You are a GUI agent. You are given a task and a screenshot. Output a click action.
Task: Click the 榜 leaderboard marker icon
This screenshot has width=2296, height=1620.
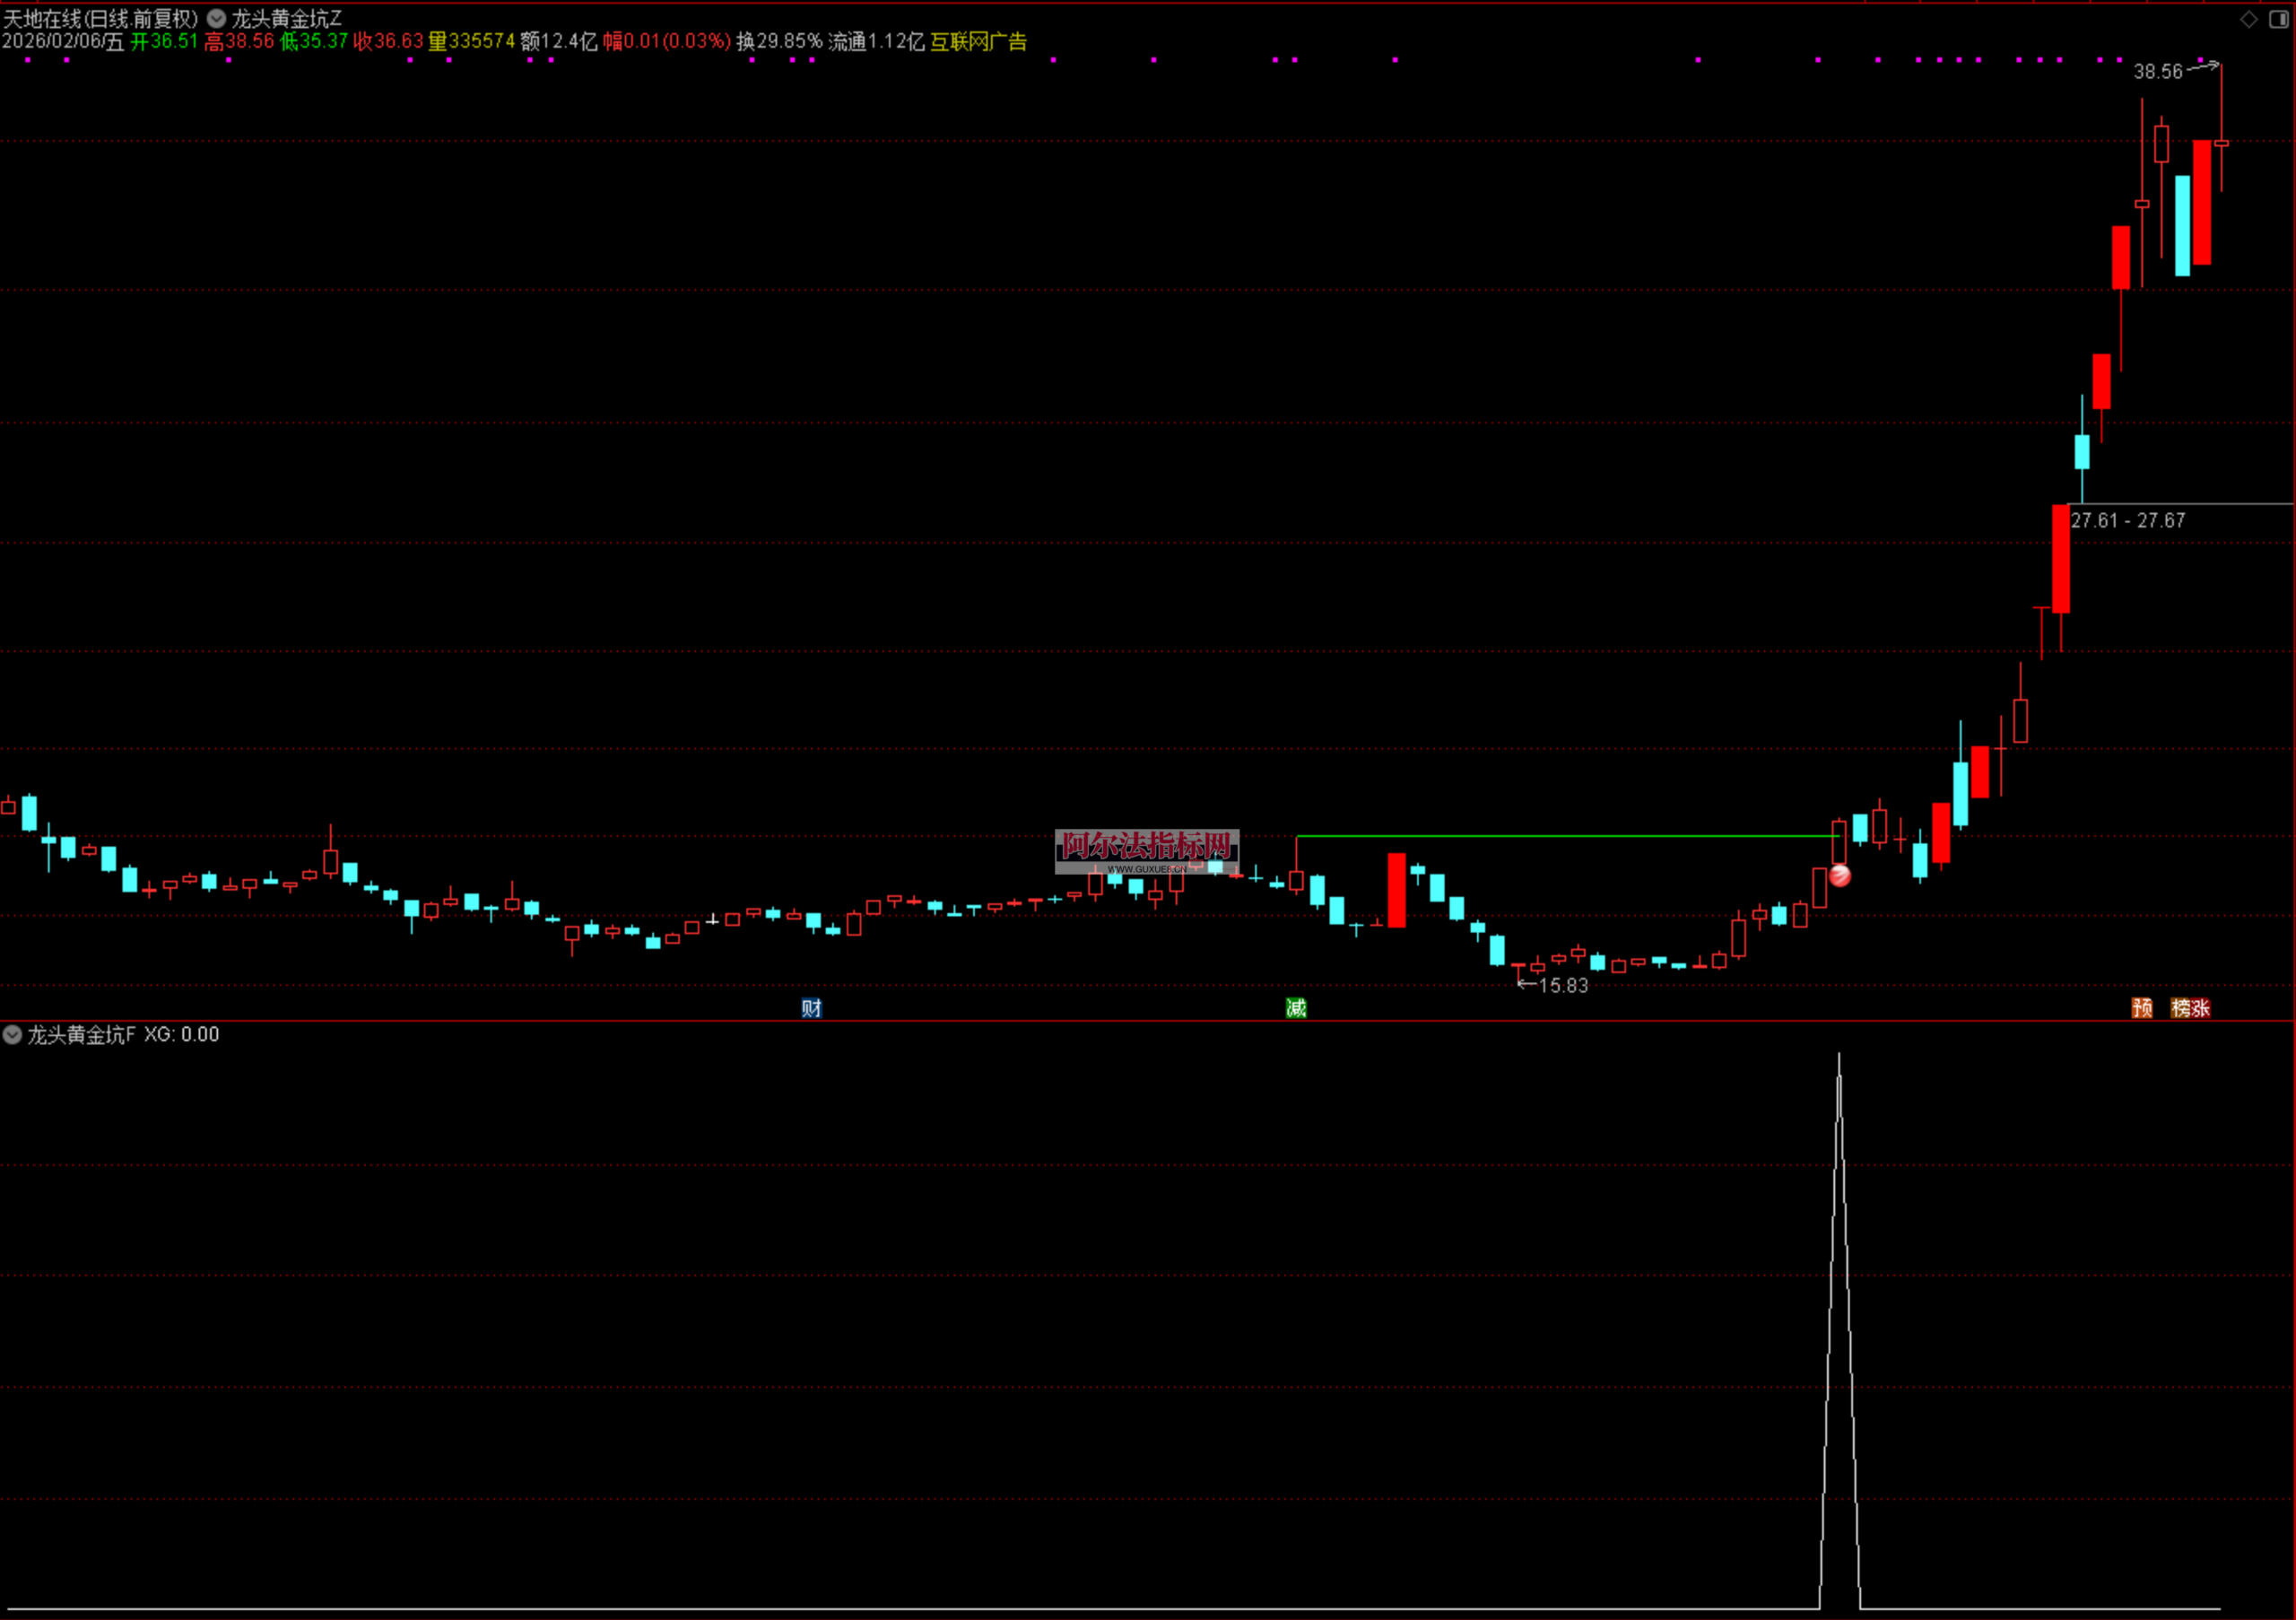pos(2181,1008)
